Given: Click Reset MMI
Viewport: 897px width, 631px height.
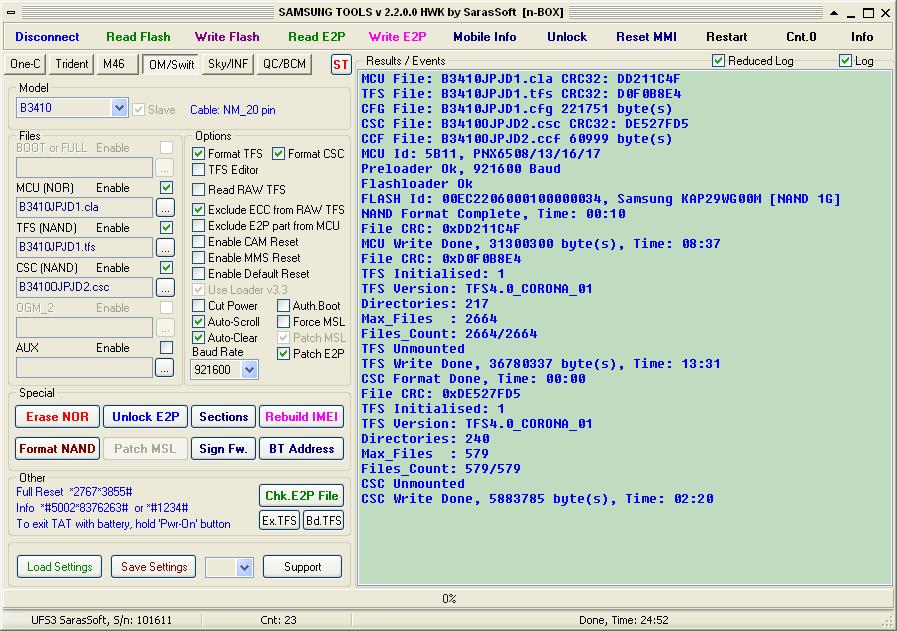Looking at the screenshot, I should tap(646, 37).
